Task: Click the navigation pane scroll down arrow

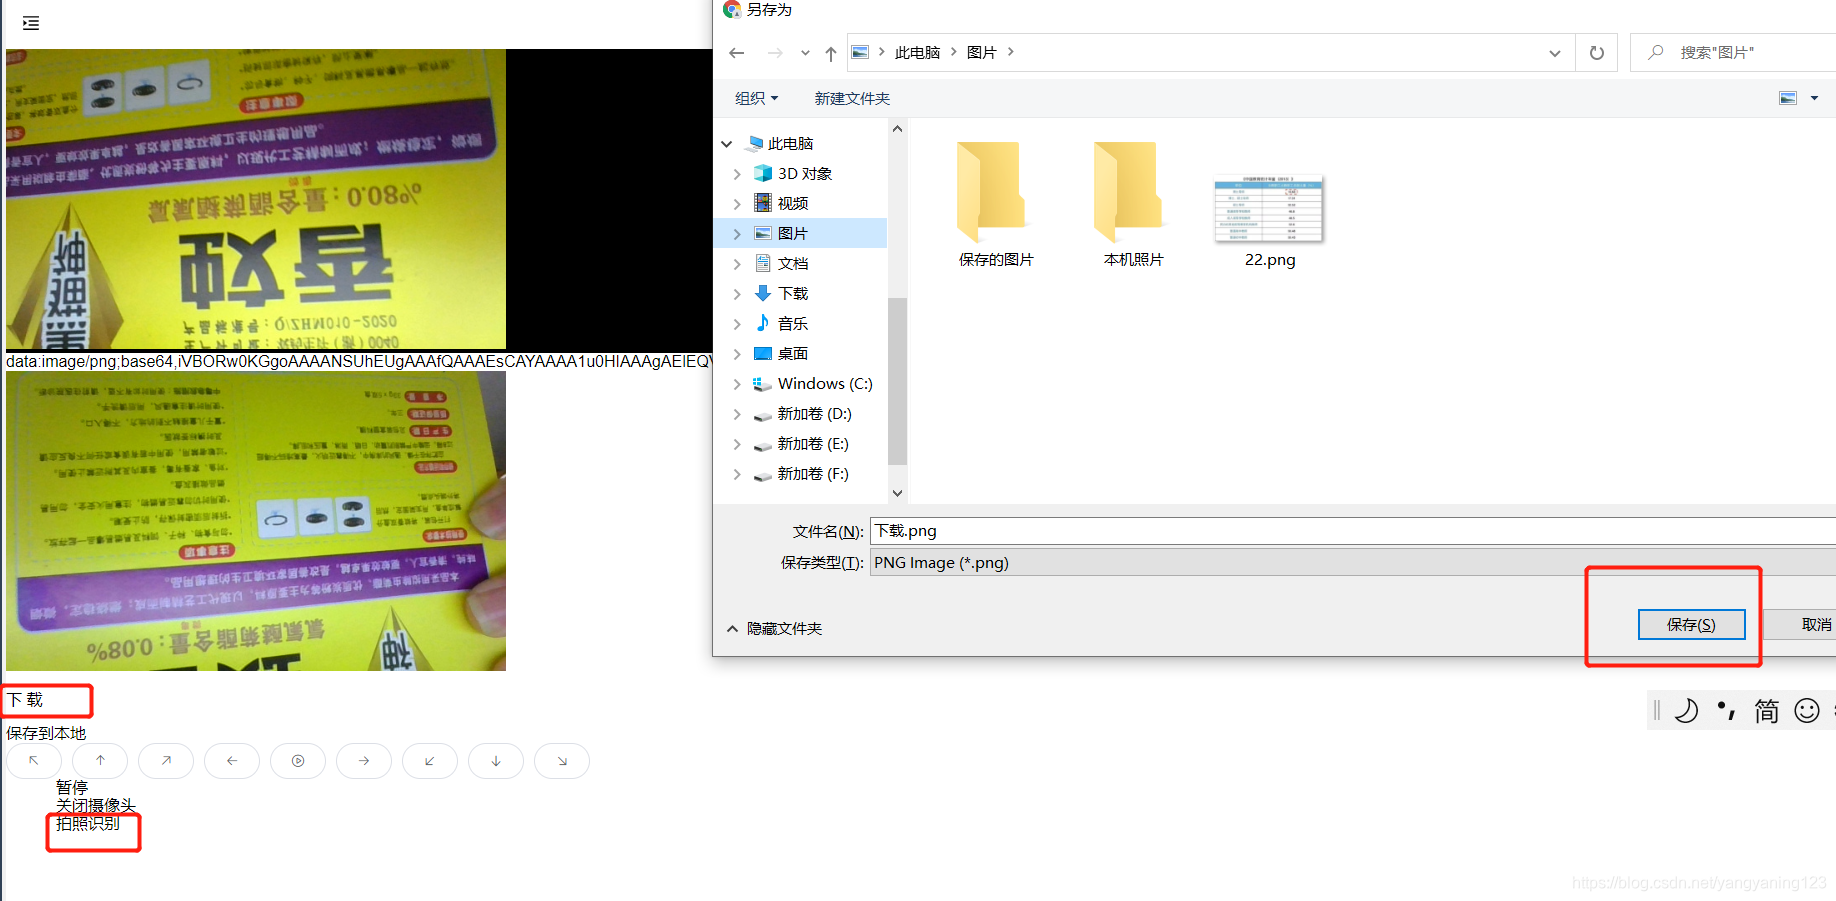Action: [897, 493]
